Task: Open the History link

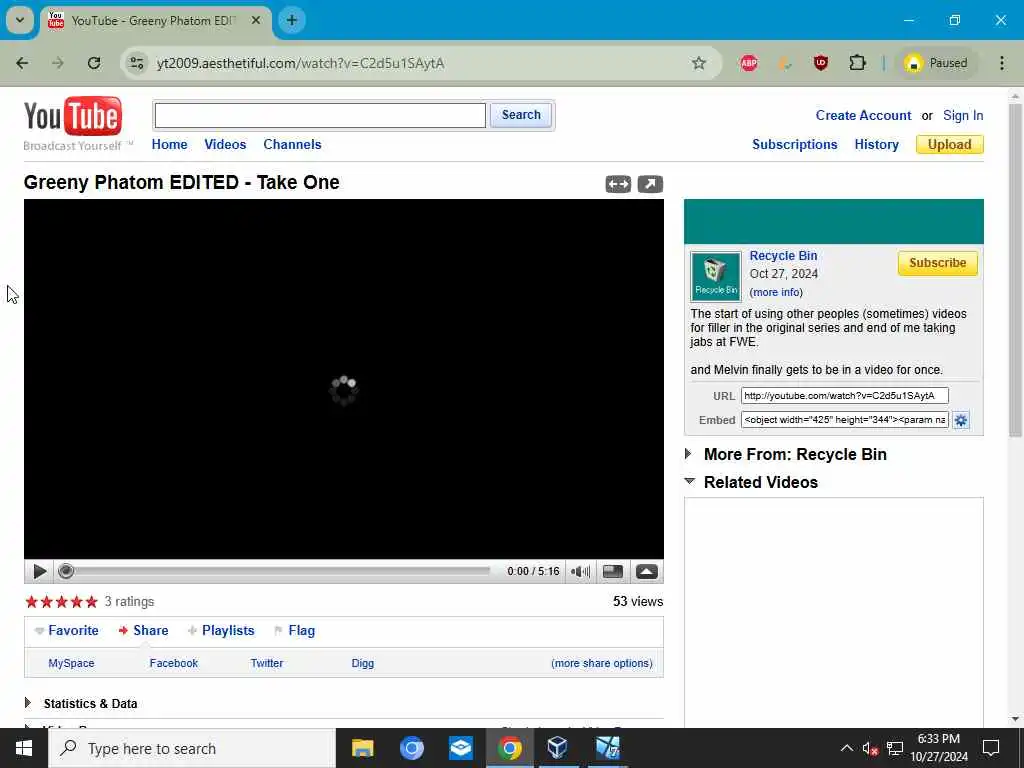Action: coord(876,144)
